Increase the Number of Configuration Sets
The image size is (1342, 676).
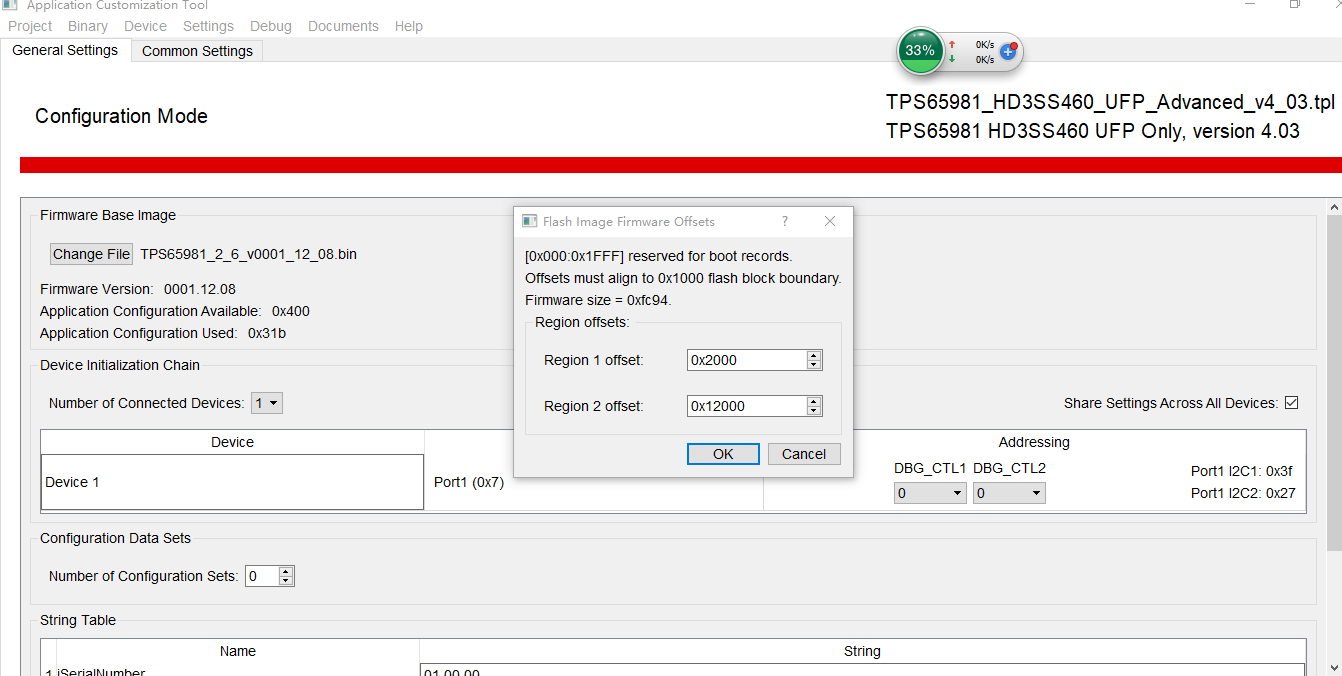point(286,571)
